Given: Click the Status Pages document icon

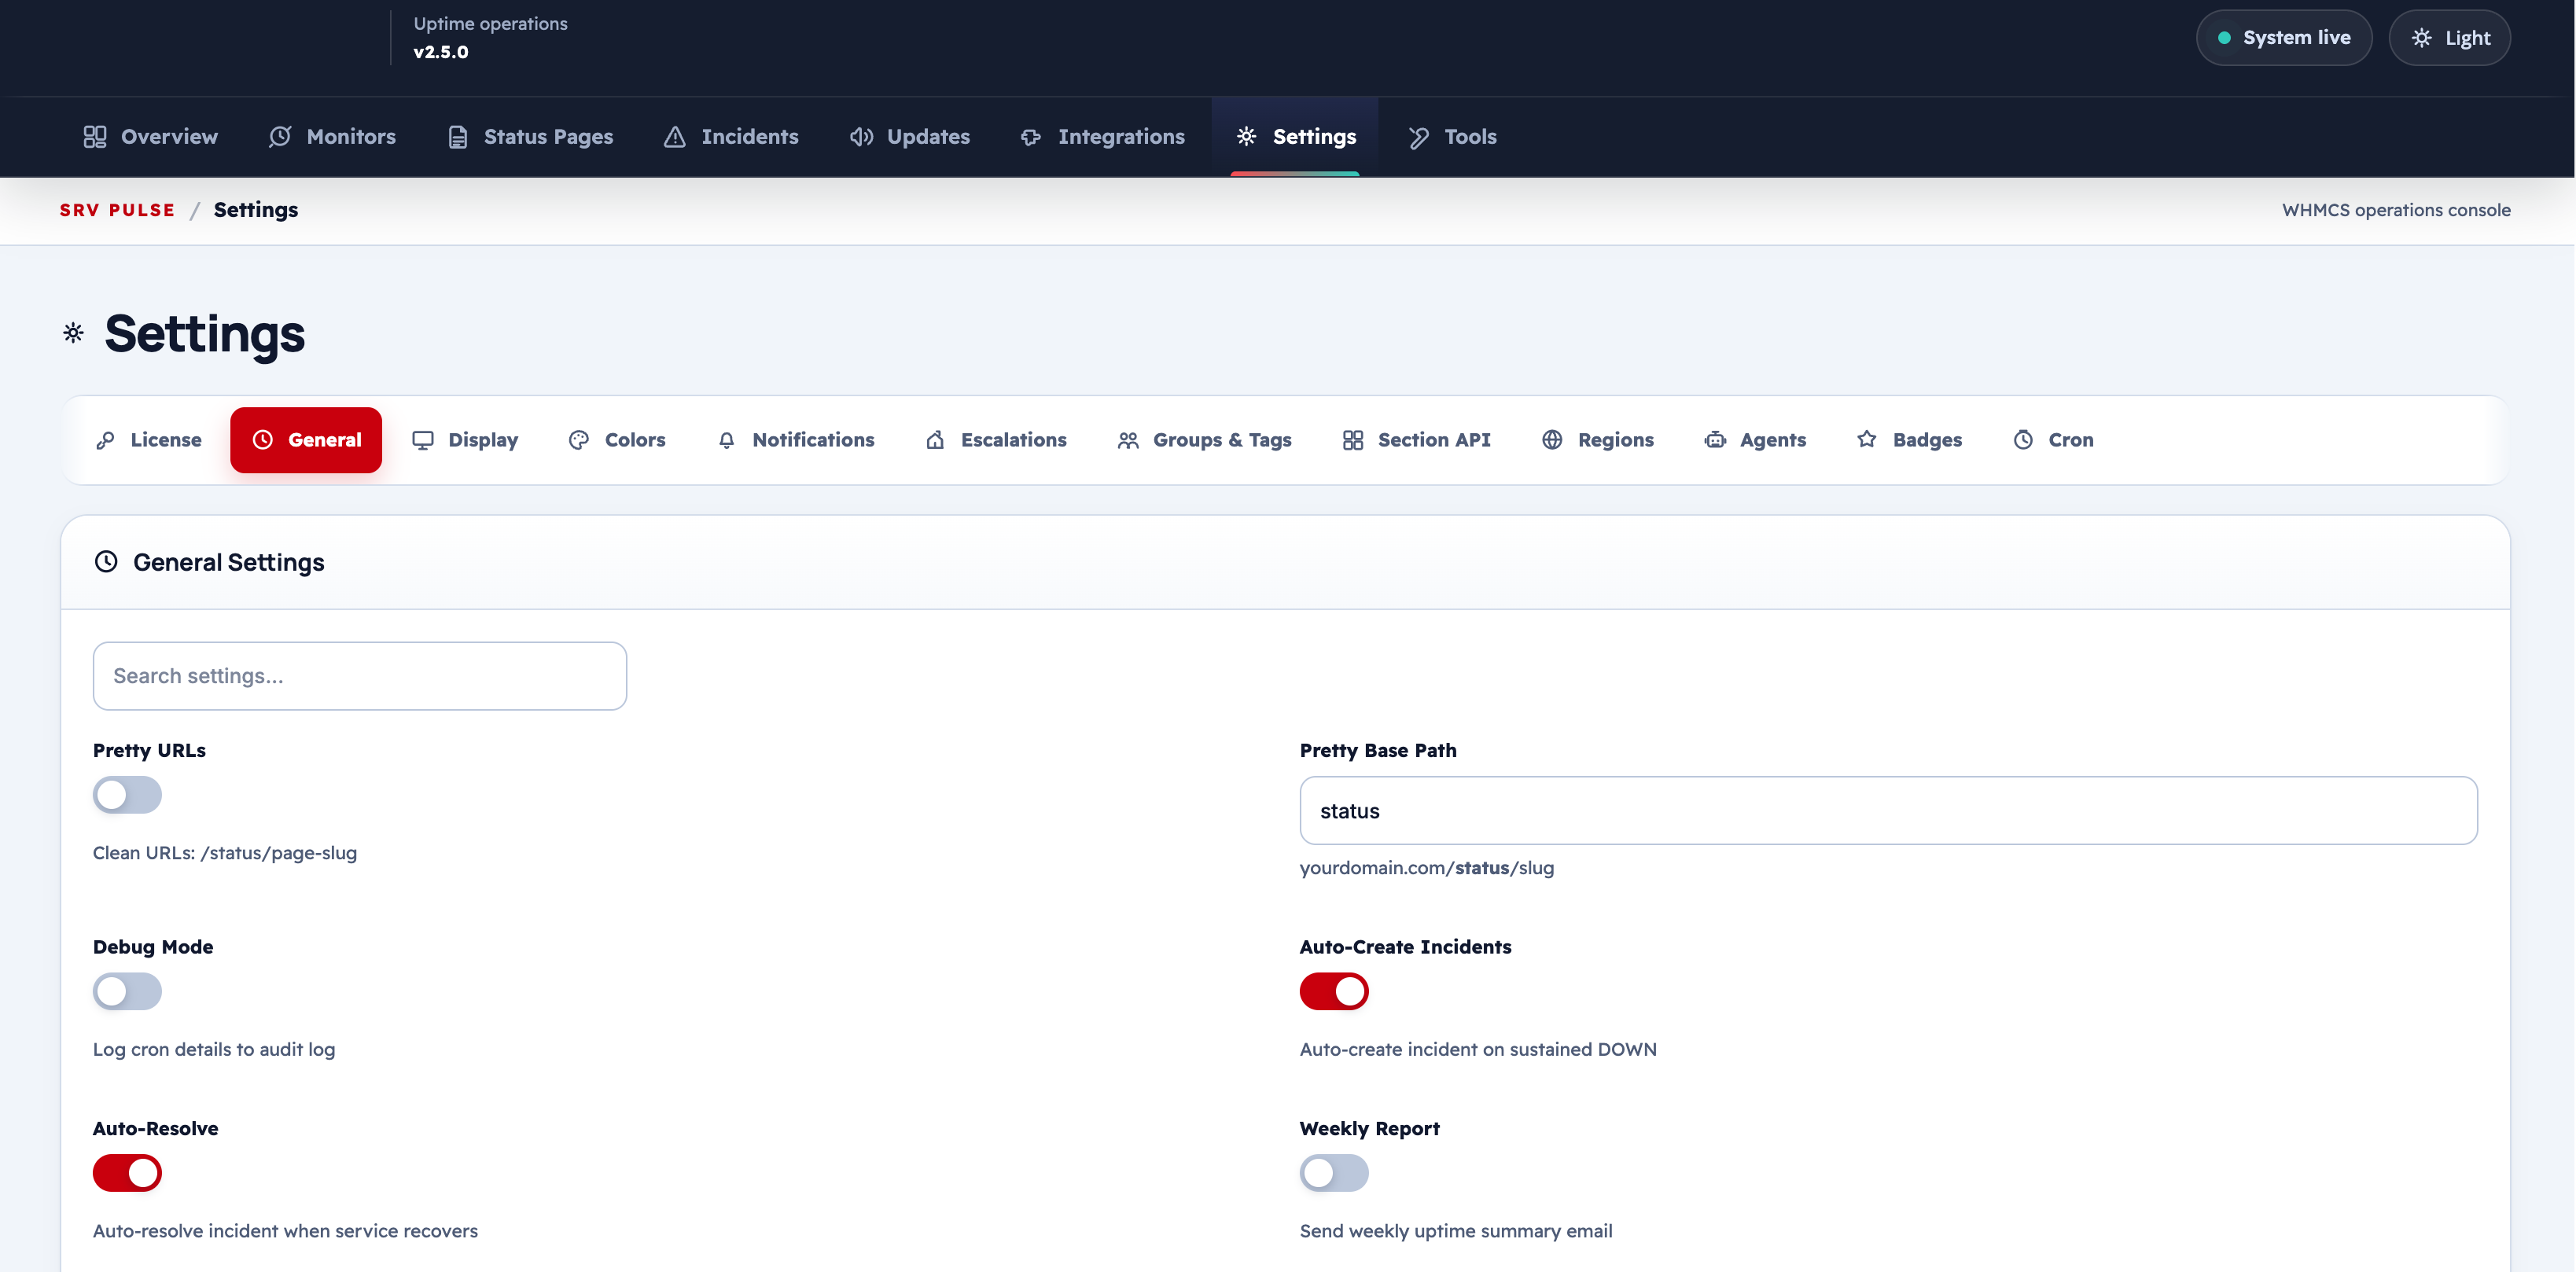Looking at the screenshot, I should coord(458,137).
